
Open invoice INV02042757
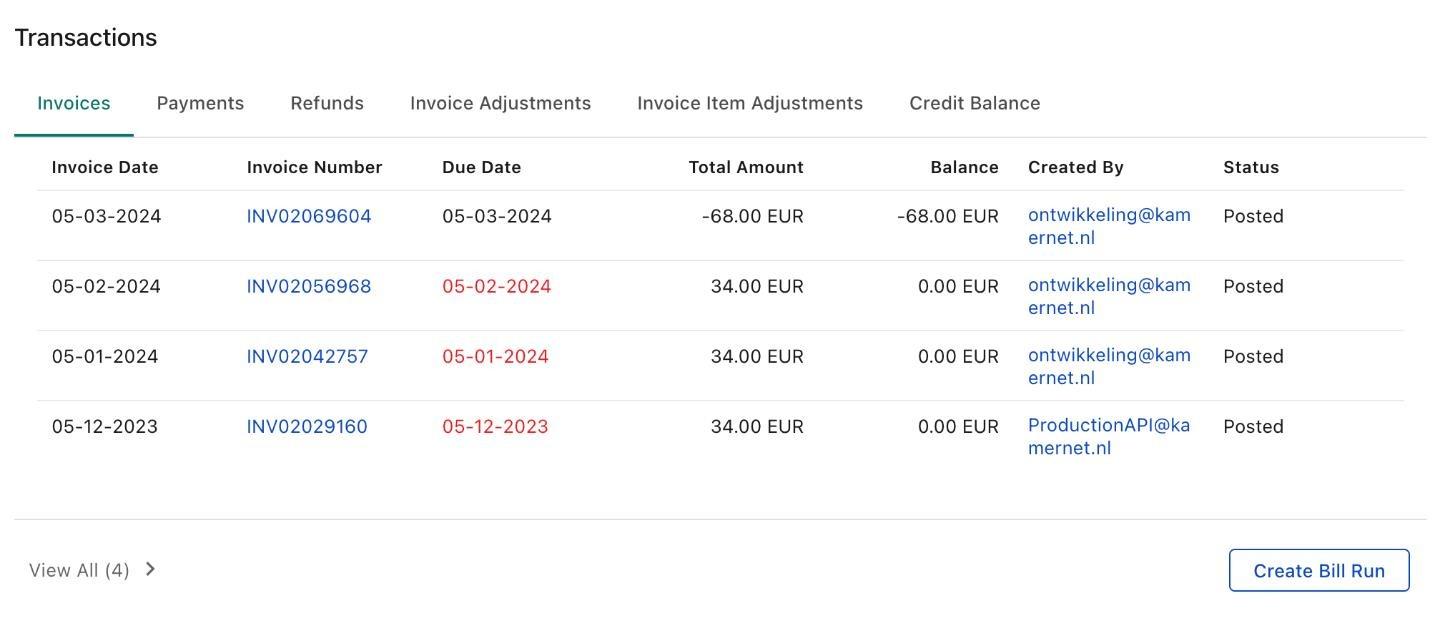point(307,356)
